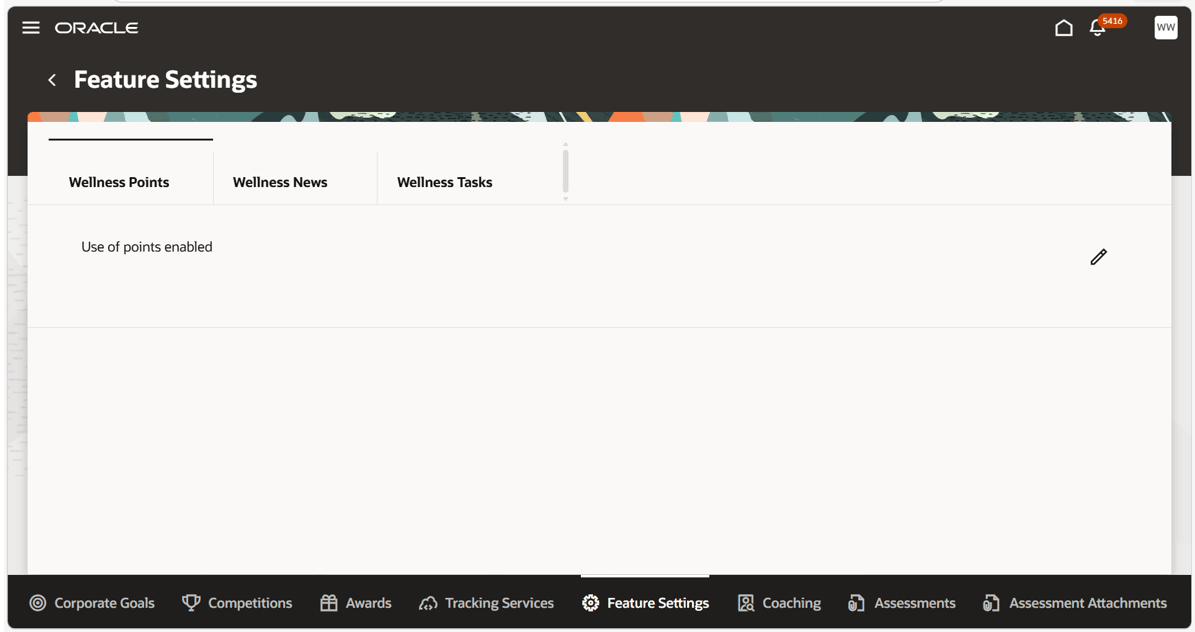The width and height of the screenshot is (1195, 632).
Task: Open Awards in bottom navigation
Action: coord(355,603)
